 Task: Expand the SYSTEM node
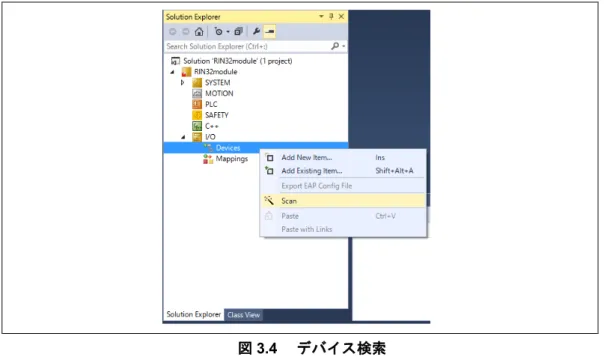pyautogui.click(x=183, y=82)
